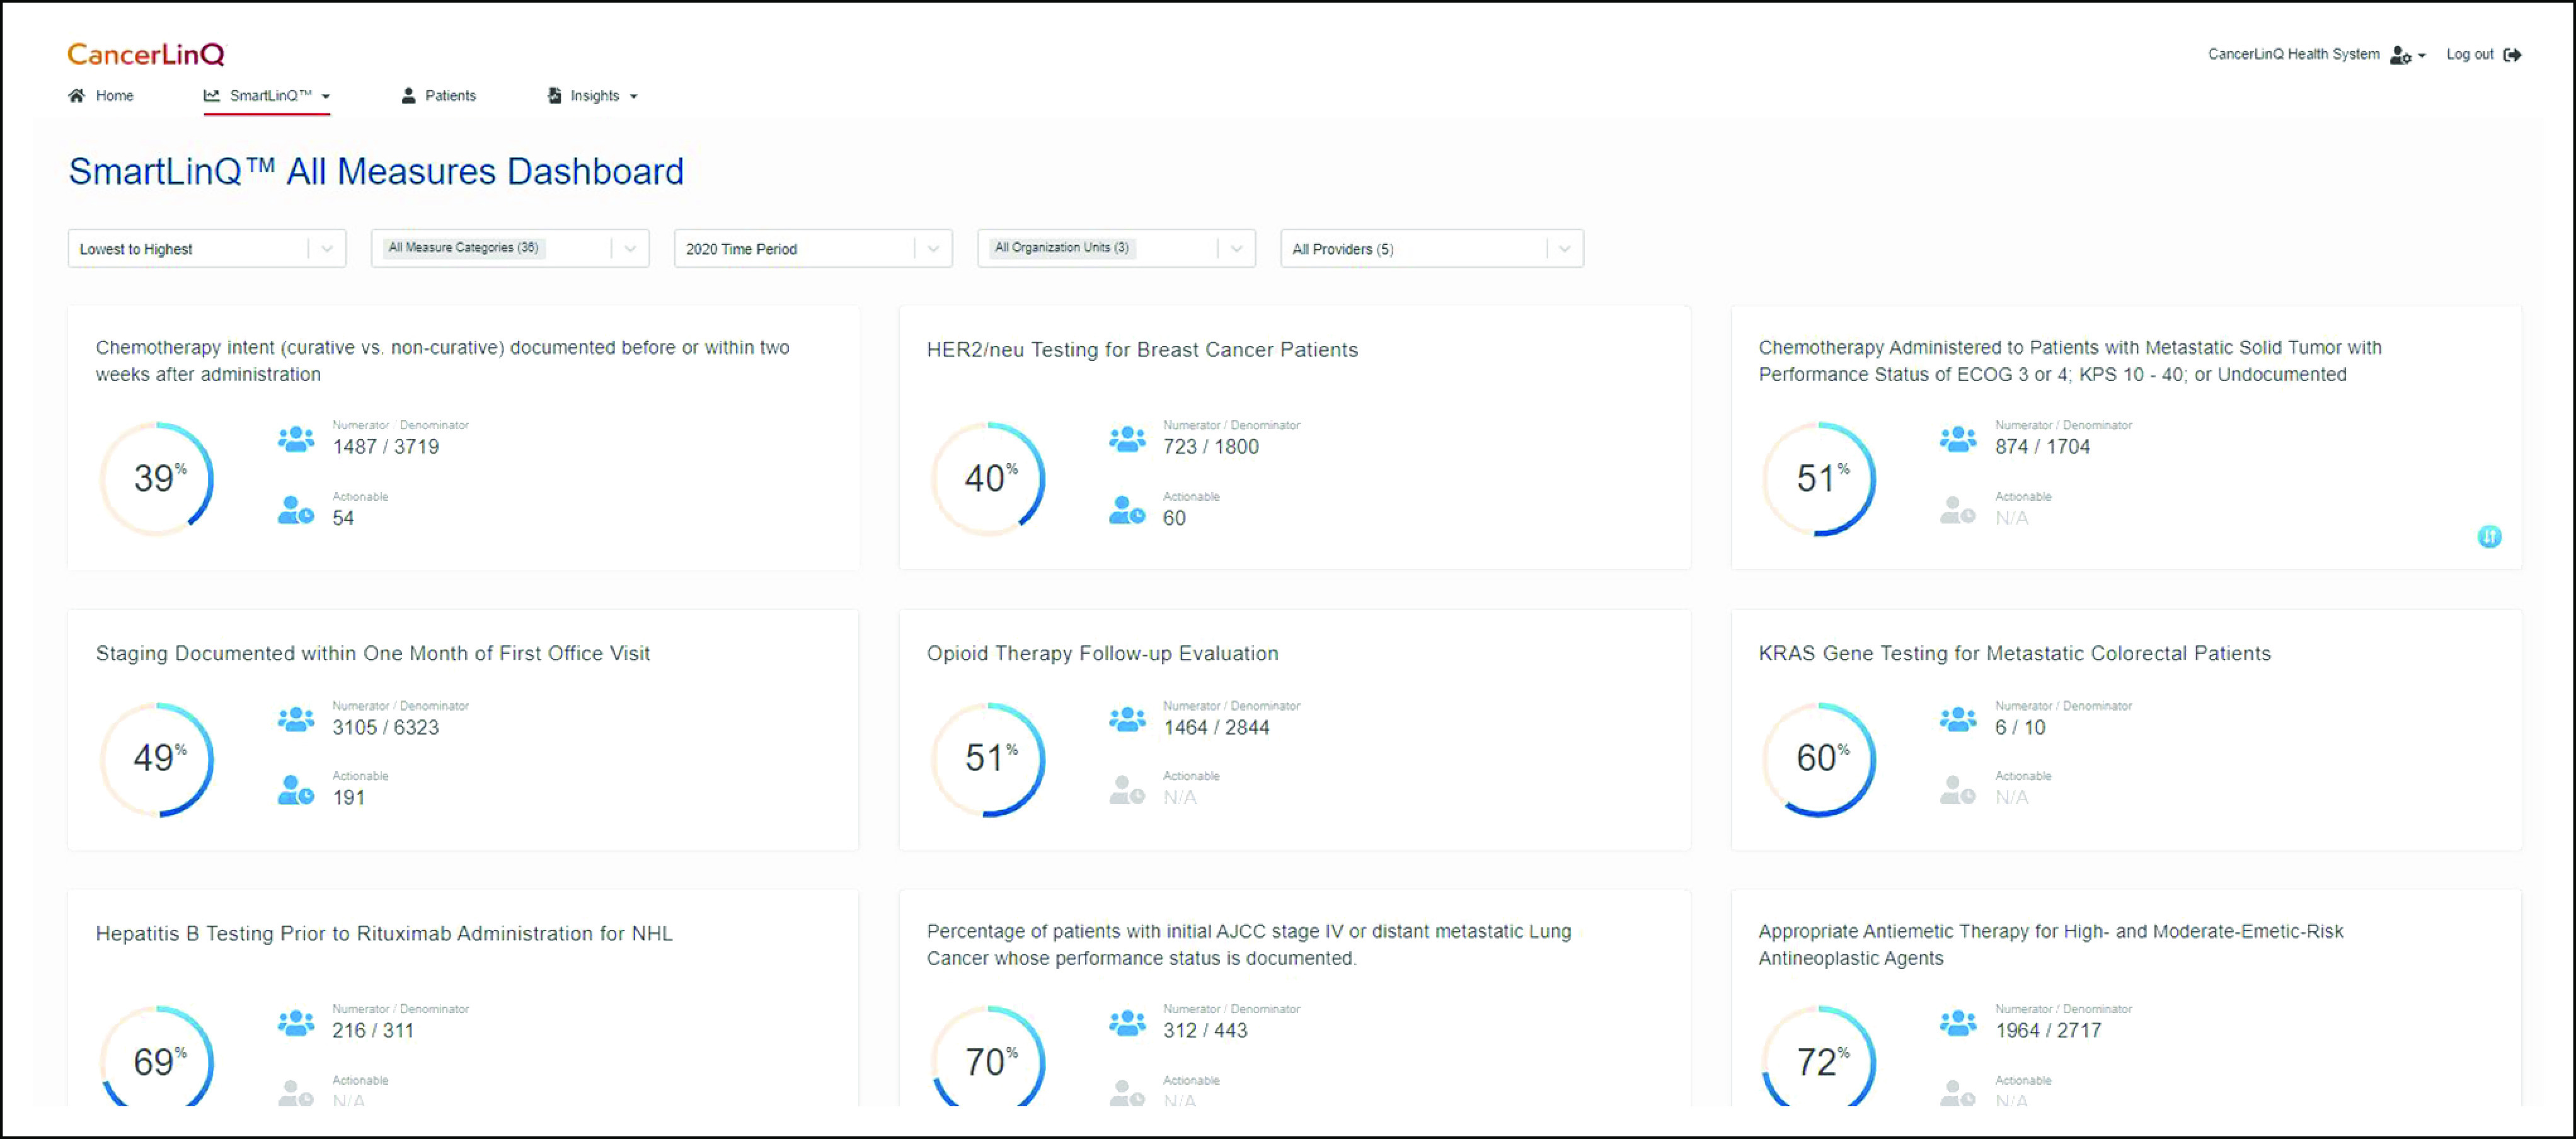The width and height of the screenshot is (2576, 1139).
Task: Expand the Insights menu caret
Action: click(634, 97)
